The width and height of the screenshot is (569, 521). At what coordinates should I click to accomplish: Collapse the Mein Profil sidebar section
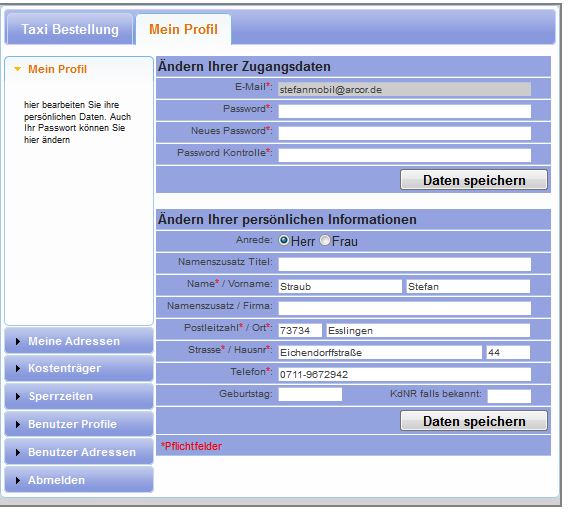pos(79,69)
